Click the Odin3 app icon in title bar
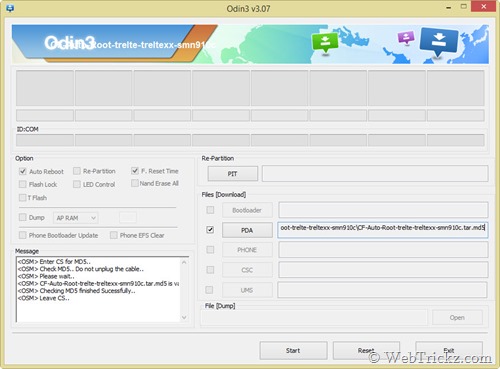The height and width of the screenshot is (369, 500). click(10, 8)
